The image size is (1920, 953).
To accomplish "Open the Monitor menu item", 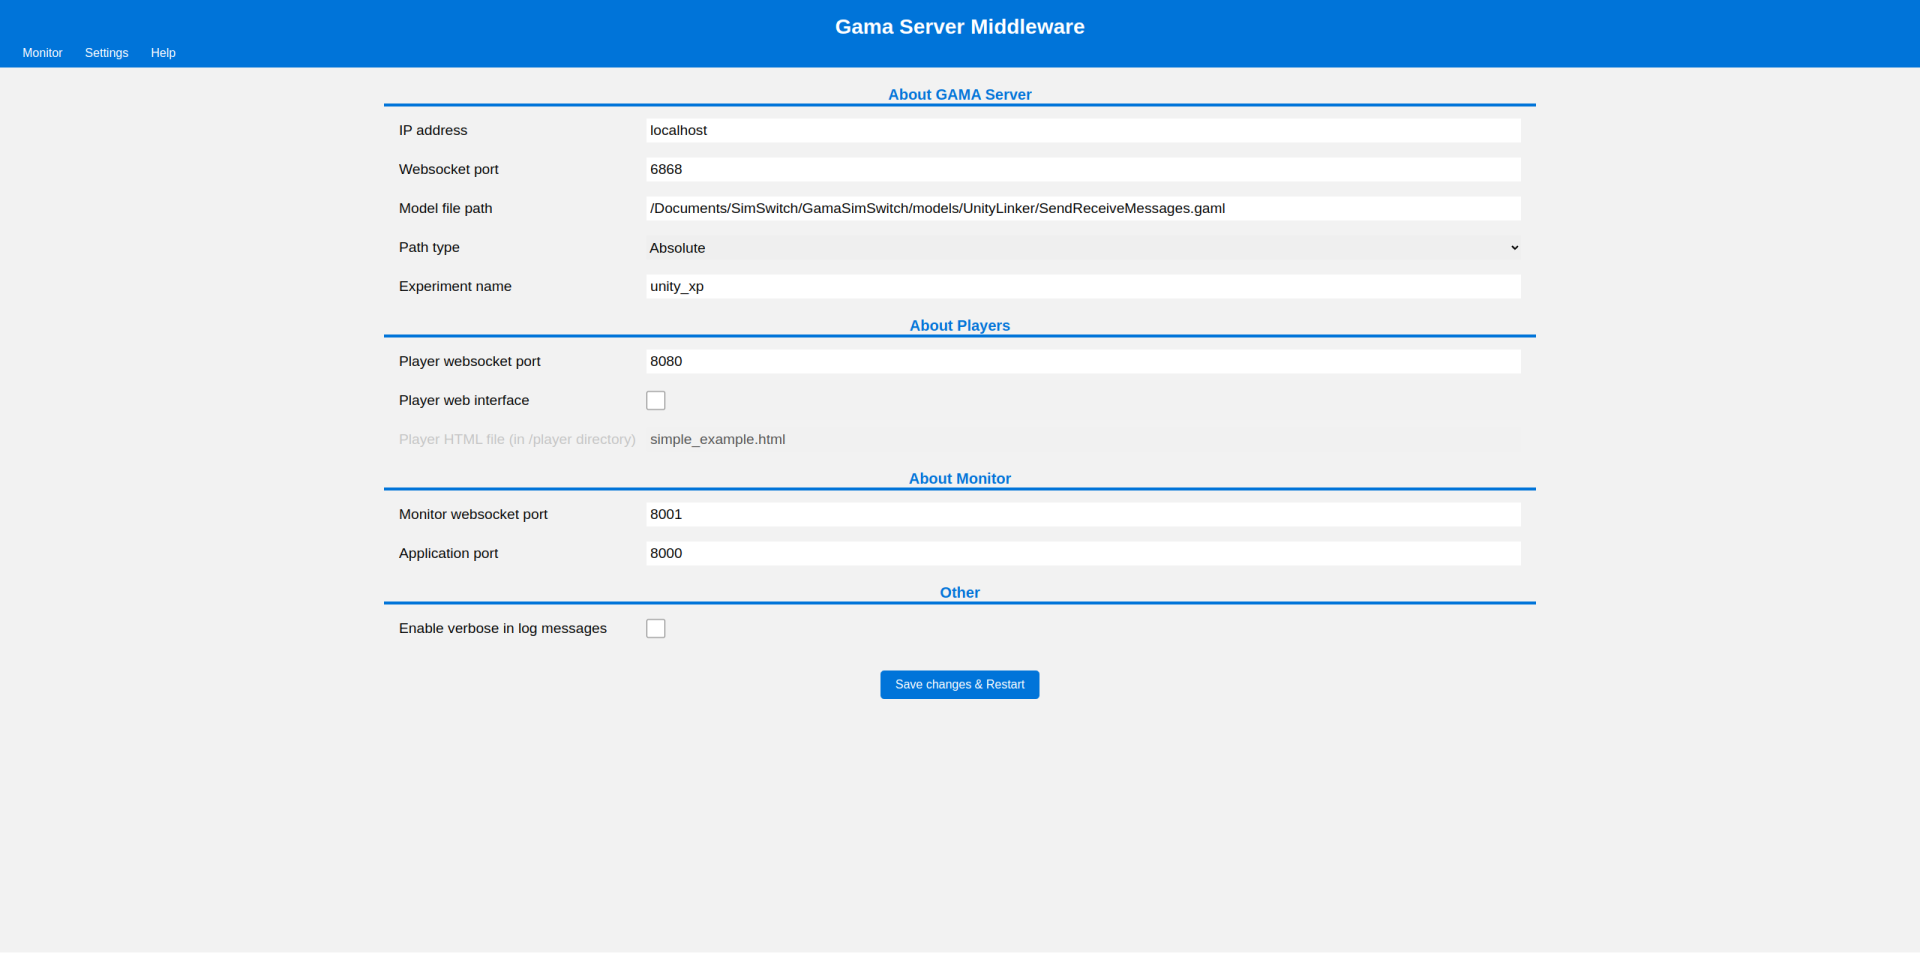I will [x=42, y=53].
